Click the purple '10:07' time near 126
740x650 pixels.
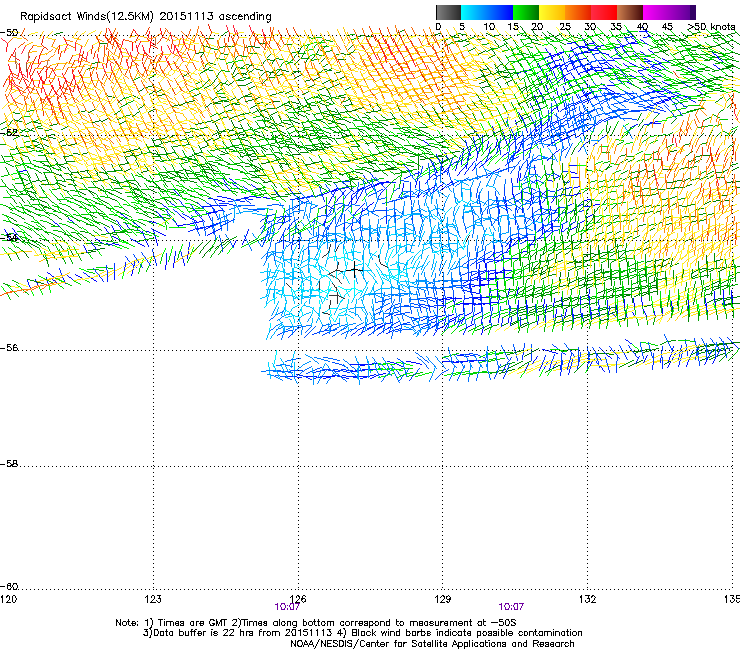pyautogui.click(x=287, y=607)
